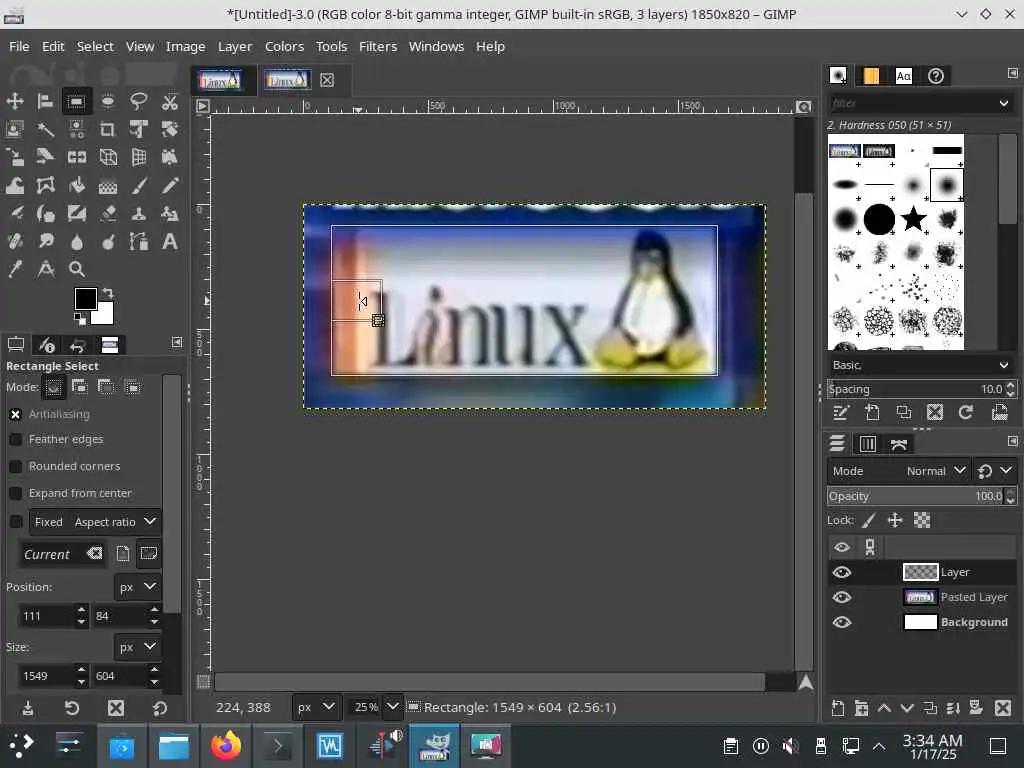This screenshot has width=1024, height=768.
Task: Launch Firefox from the taskbar
Action: (x=226, y=746)
